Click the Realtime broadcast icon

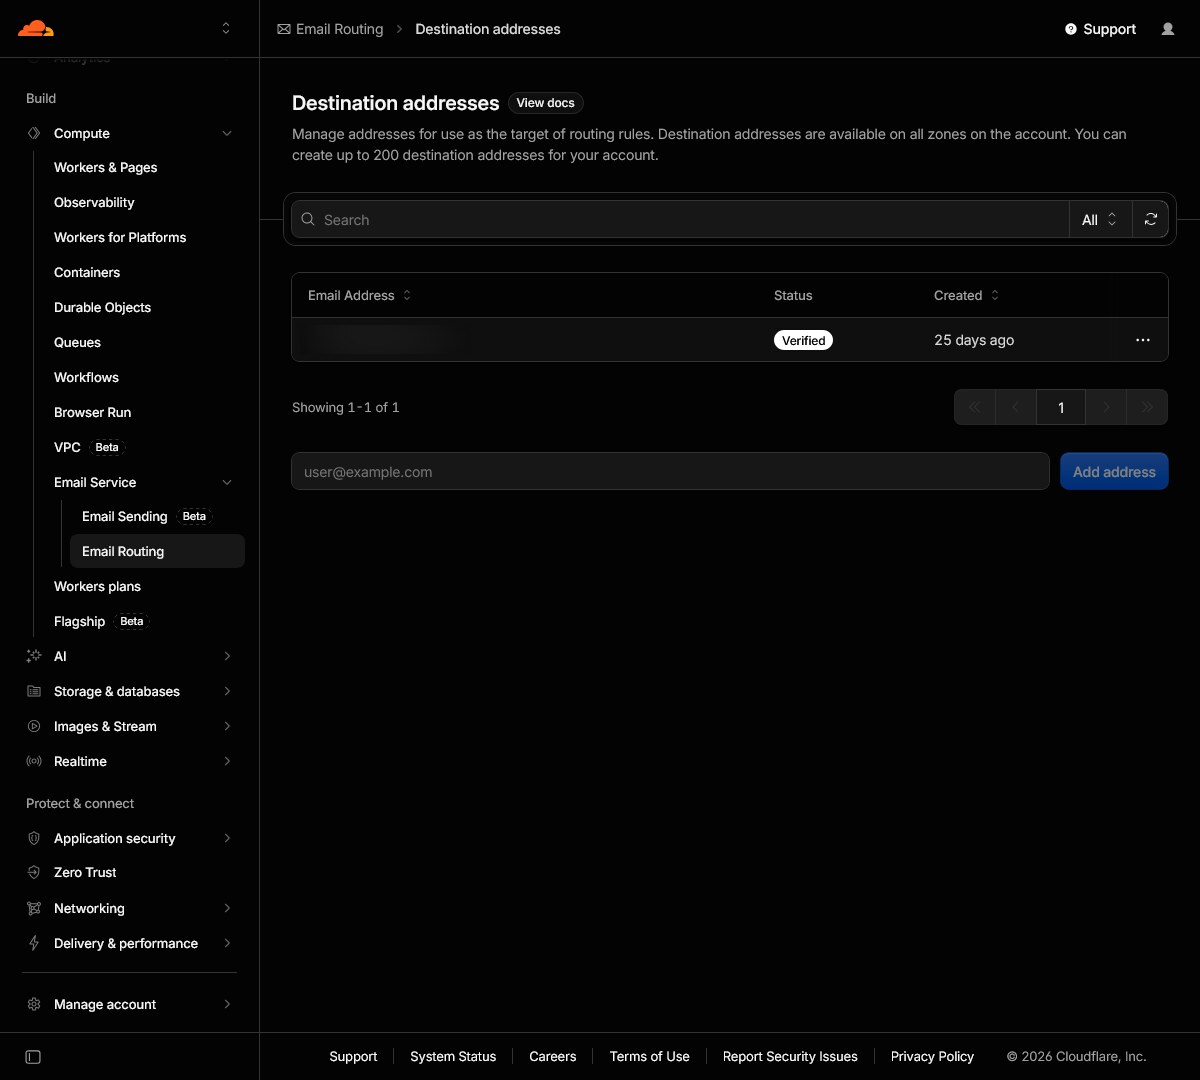click(34, 761)
